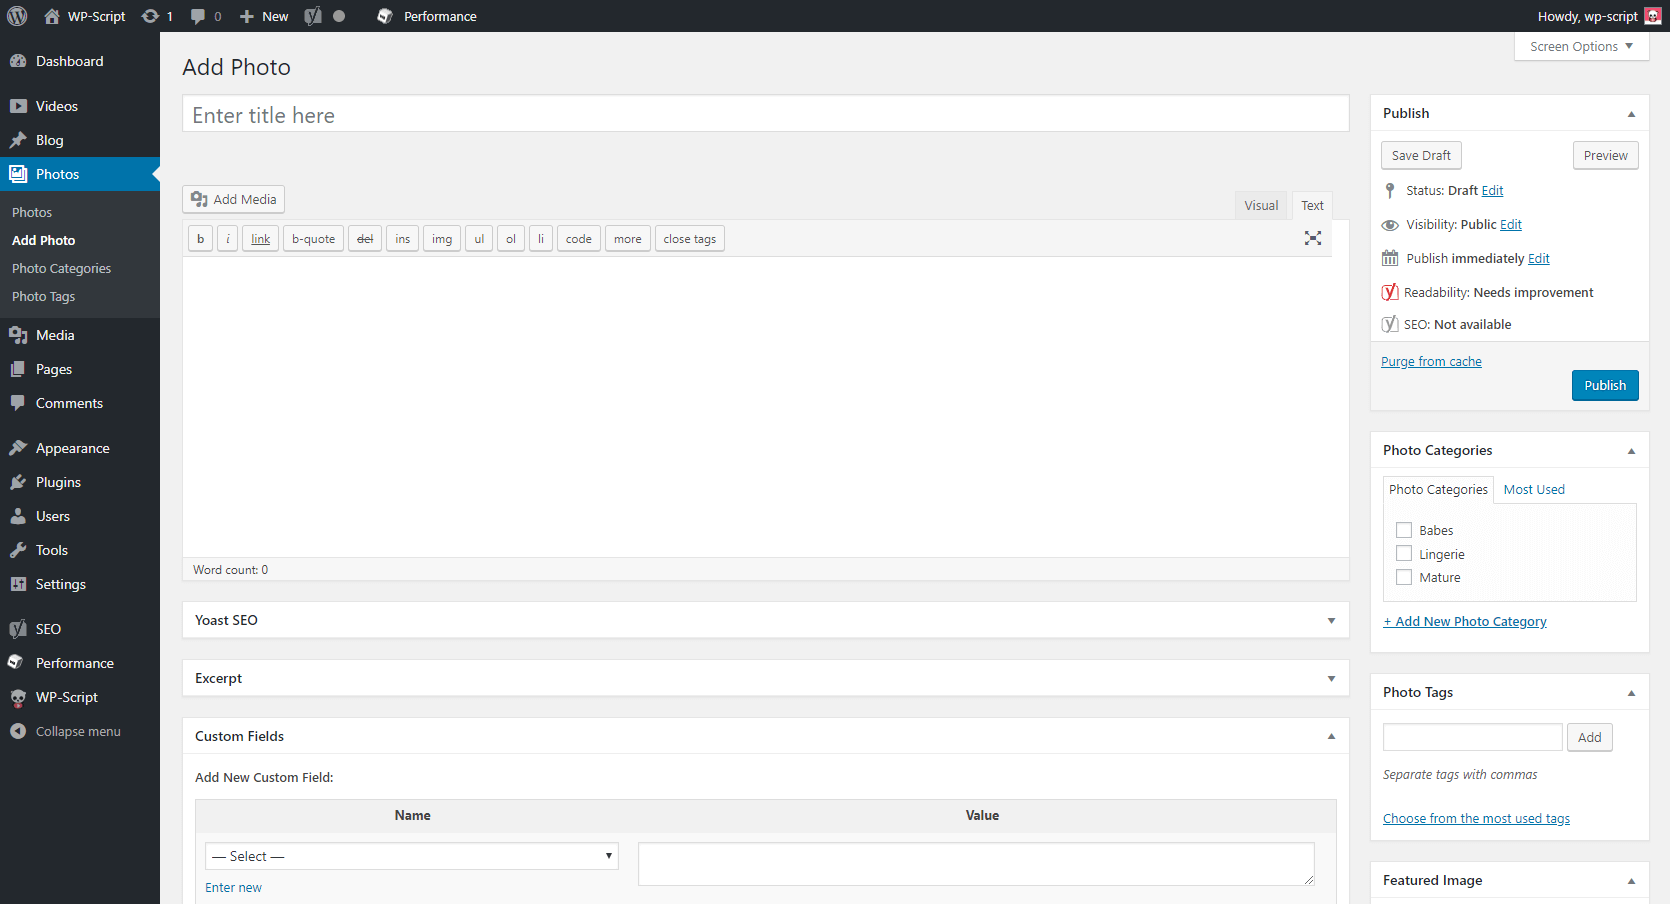Open Photo Categories submenu item
The image size is (1670, 904).
(x=61, y=268)
